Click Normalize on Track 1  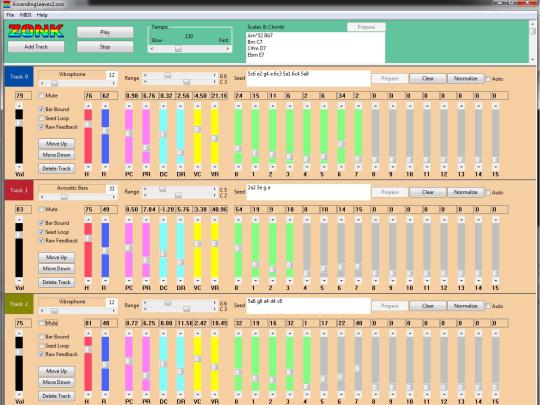[x=465, y=192]
